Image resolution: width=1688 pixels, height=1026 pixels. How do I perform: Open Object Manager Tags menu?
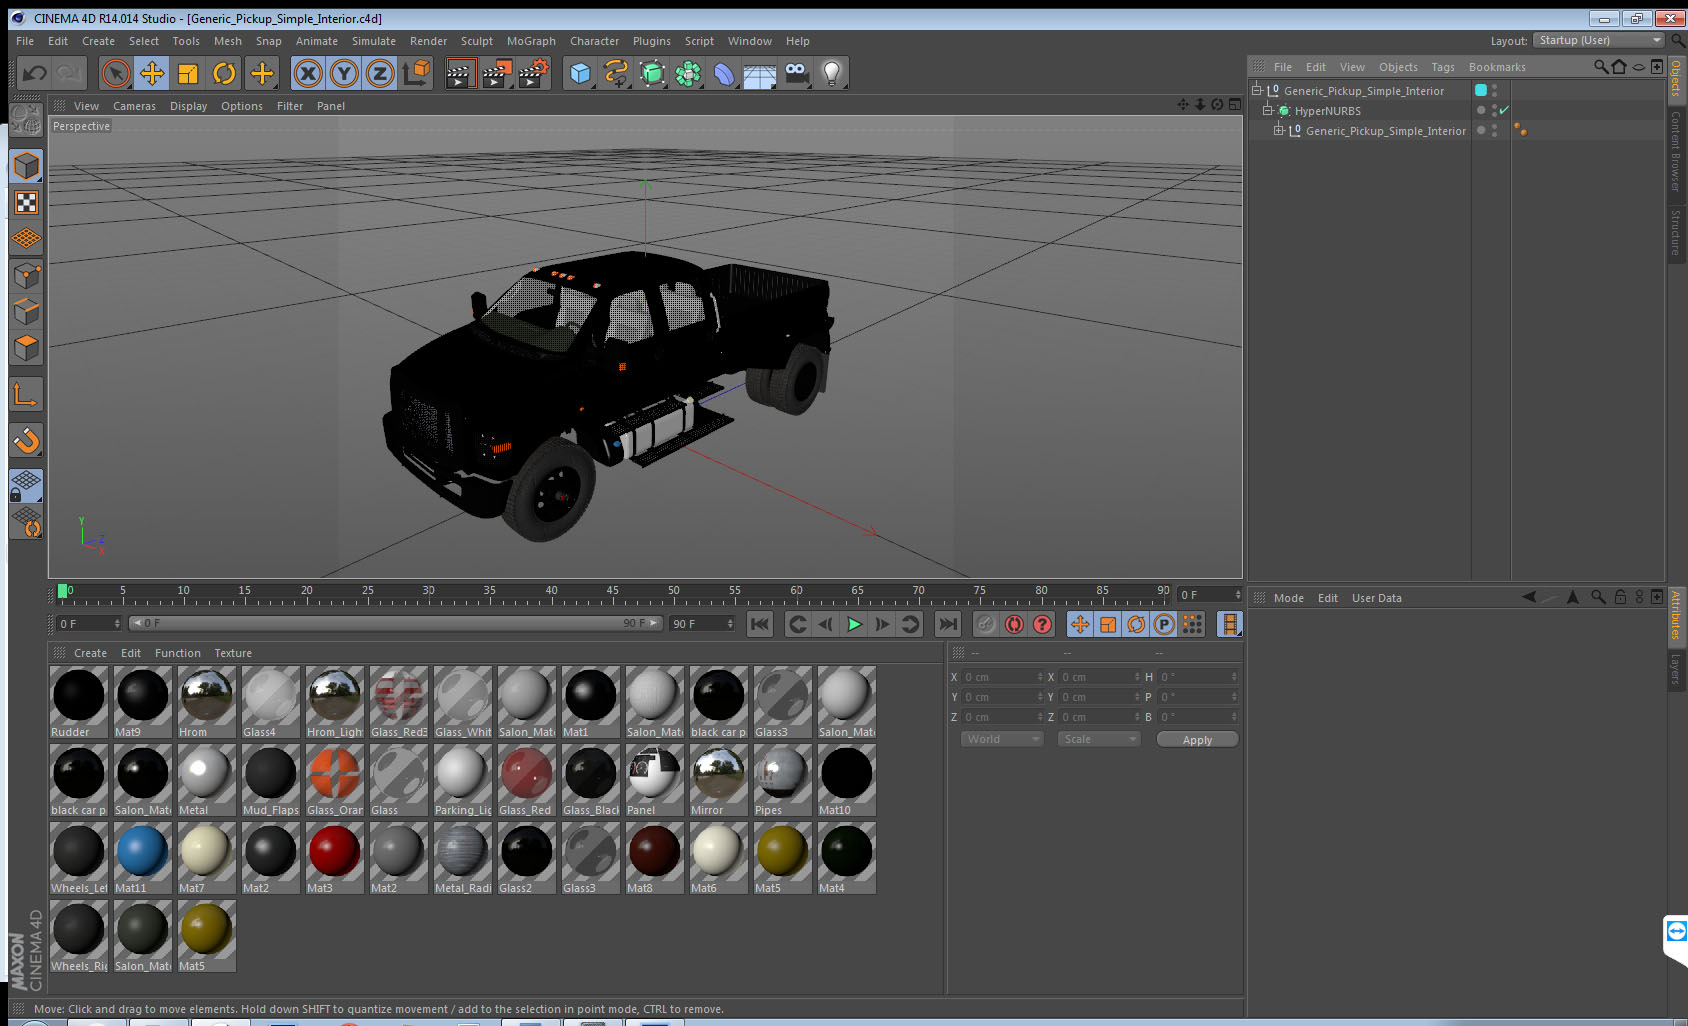coord(1443,67)
